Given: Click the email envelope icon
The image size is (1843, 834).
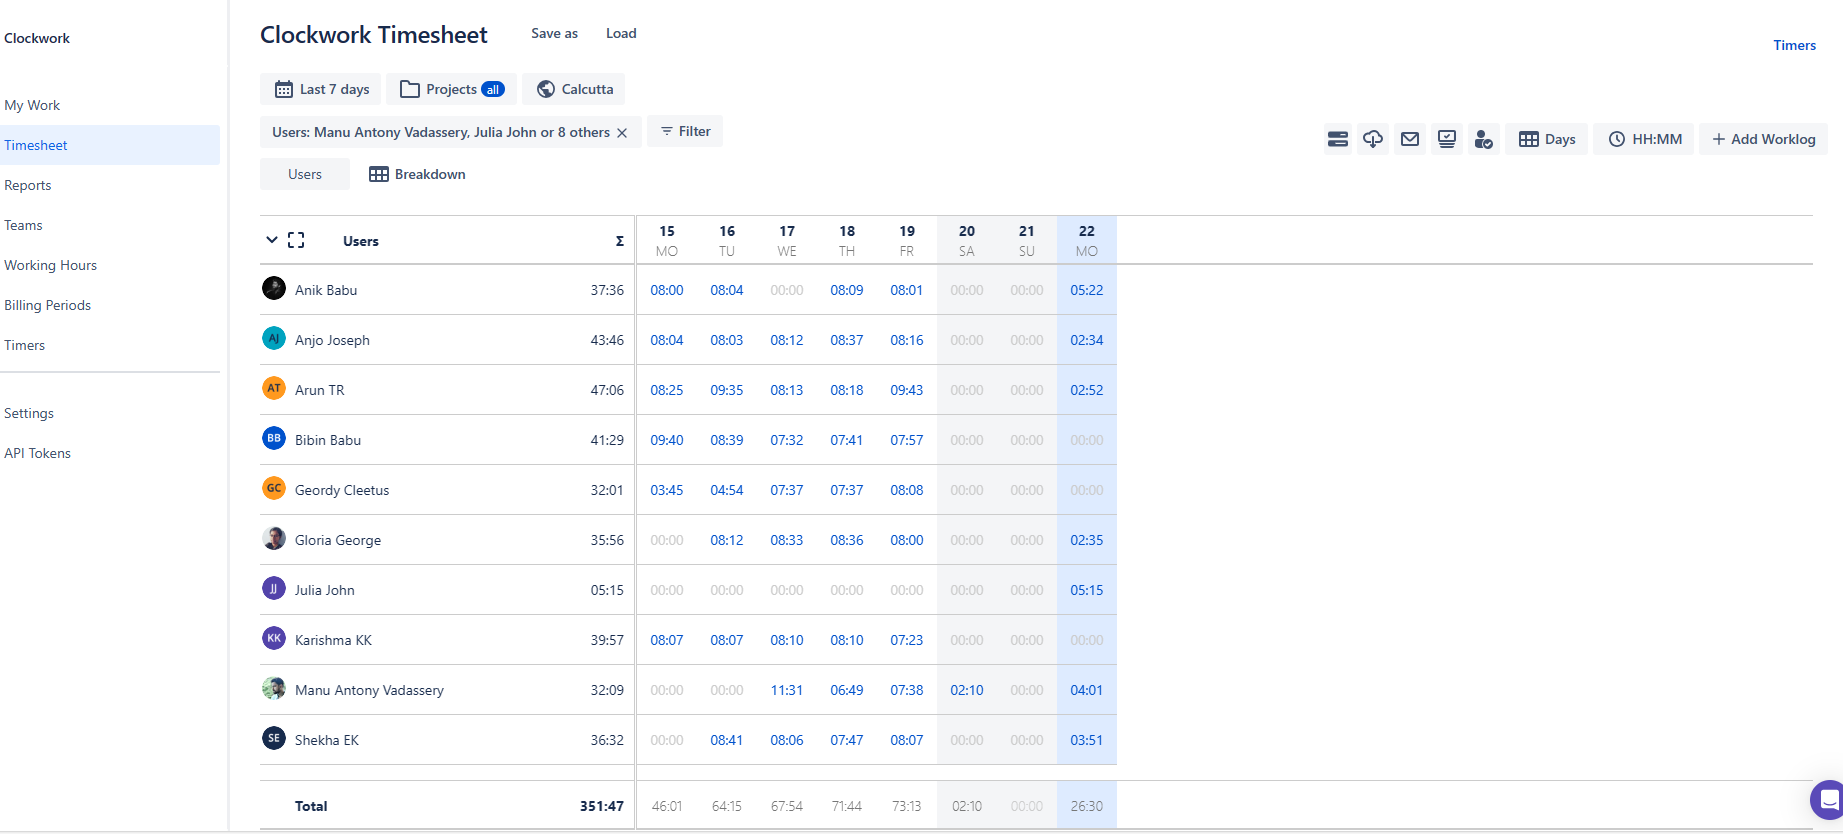Looking at the screenshot, I should point(1410,139).
